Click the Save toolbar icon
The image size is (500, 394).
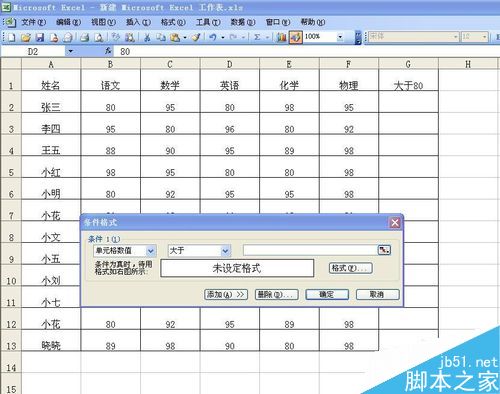point(40,37)
